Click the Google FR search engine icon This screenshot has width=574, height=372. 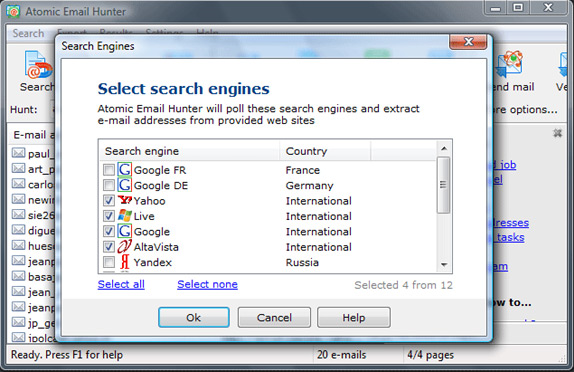coord(124,170)
